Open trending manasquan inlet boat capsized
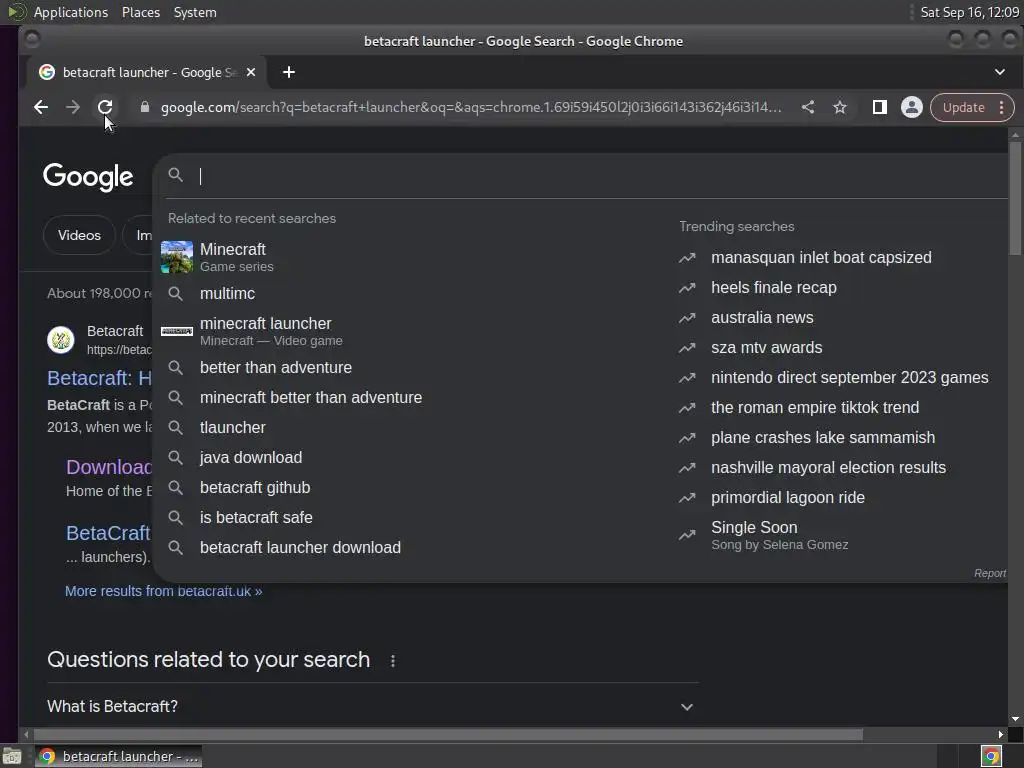The width and height of the screenshot is (1024, 768). click(x=821, y=257)
